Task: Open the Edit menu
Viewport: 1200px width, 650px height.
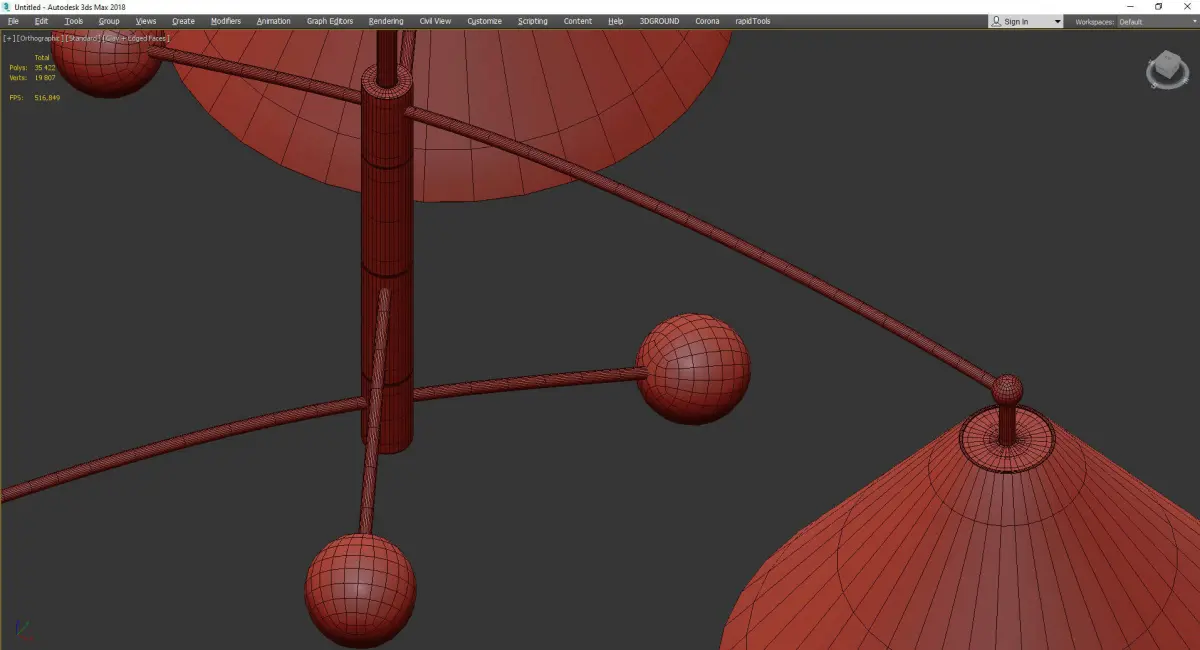Action: pos(41,21)
